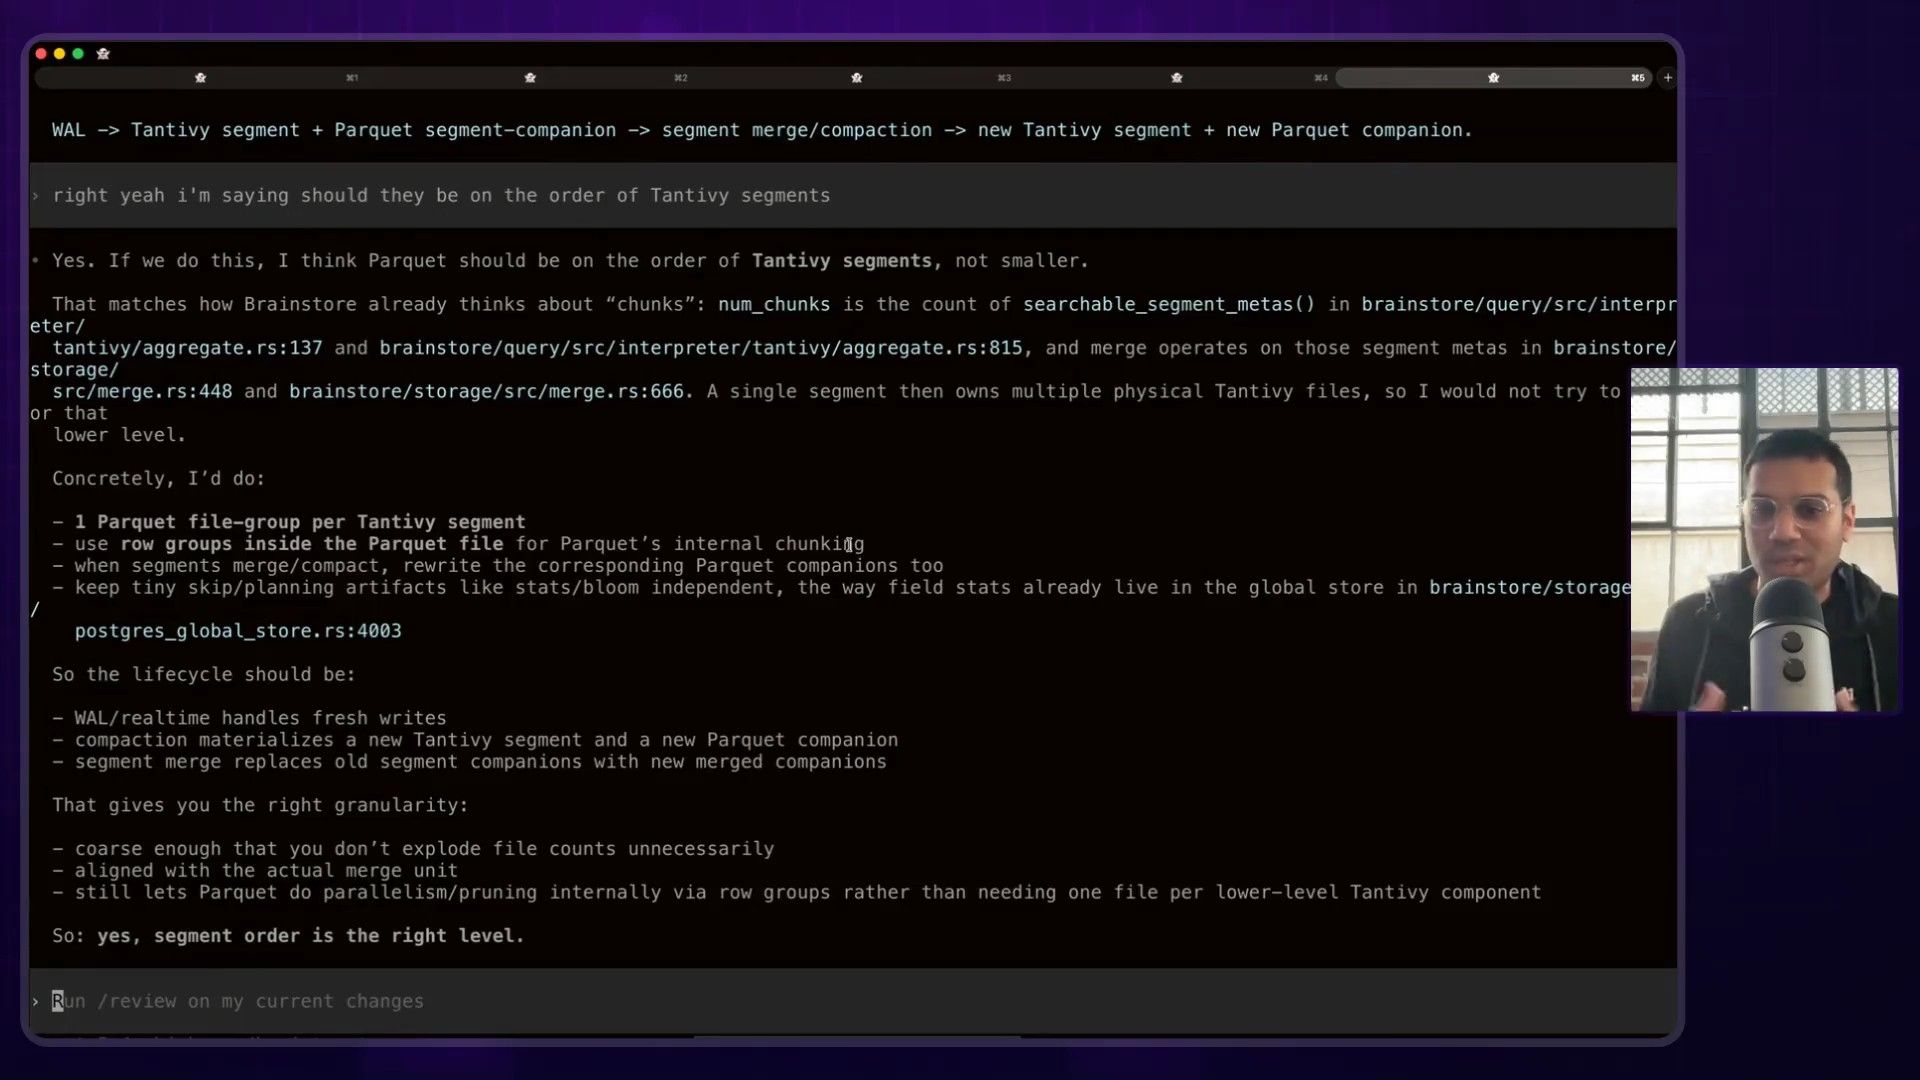This screenshot has height=1080, width=1920.
Task: Click the bold text 'yes, segment order is the right level.'
Action: 311,936
